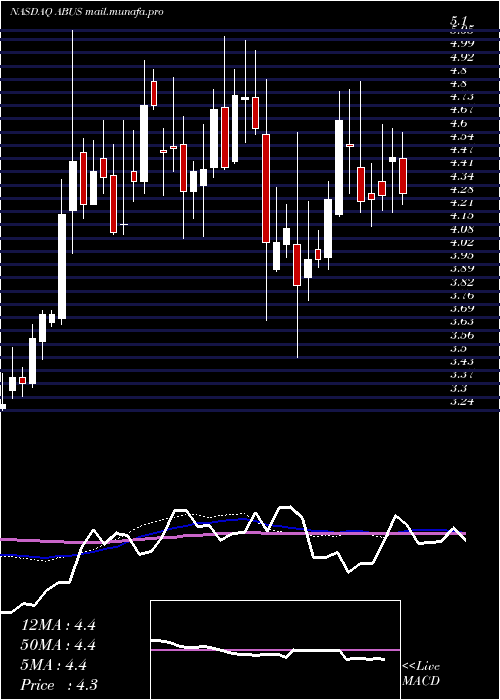This screenshot has width=500, height=700.
Task: Click the 3.69 price axis label
Action: [x=462, y=308]
